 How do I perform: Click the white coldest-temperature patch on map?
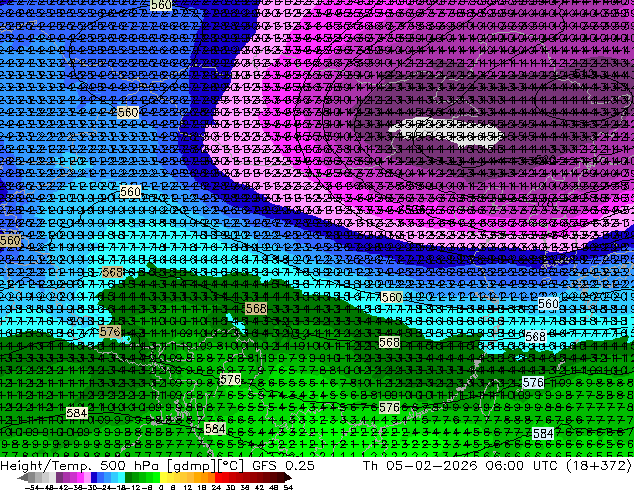(445, 130)
